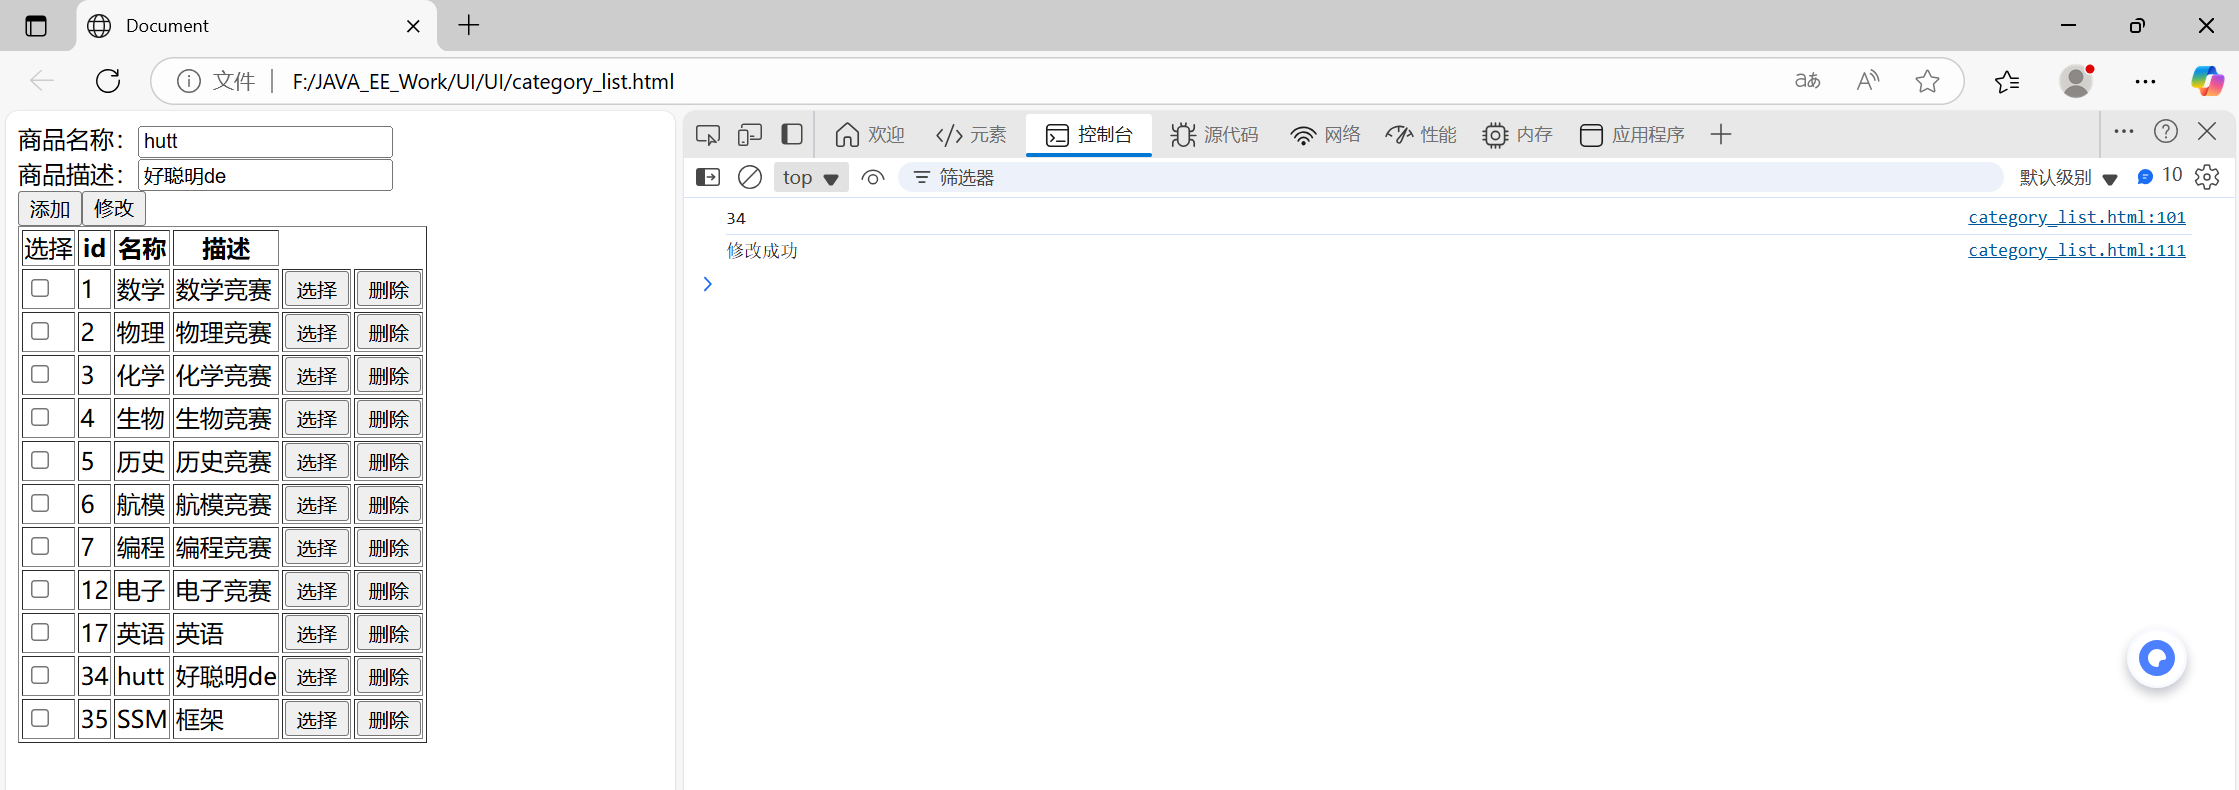The image size is (2239, 790).
Task: Click 删除 button in 英语 row
Action: click(x=389, y=634)
